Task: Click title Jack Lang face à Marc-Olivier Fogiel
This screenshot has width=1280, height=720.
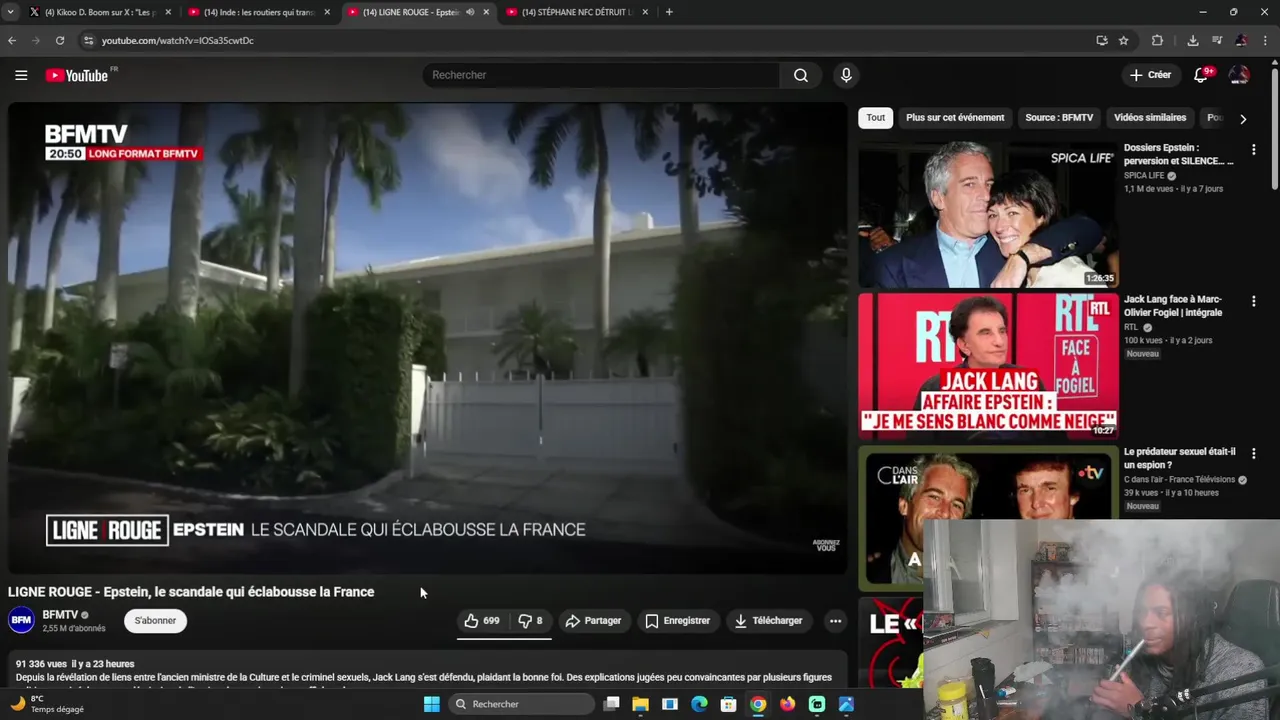Action: click(1173, 306)
